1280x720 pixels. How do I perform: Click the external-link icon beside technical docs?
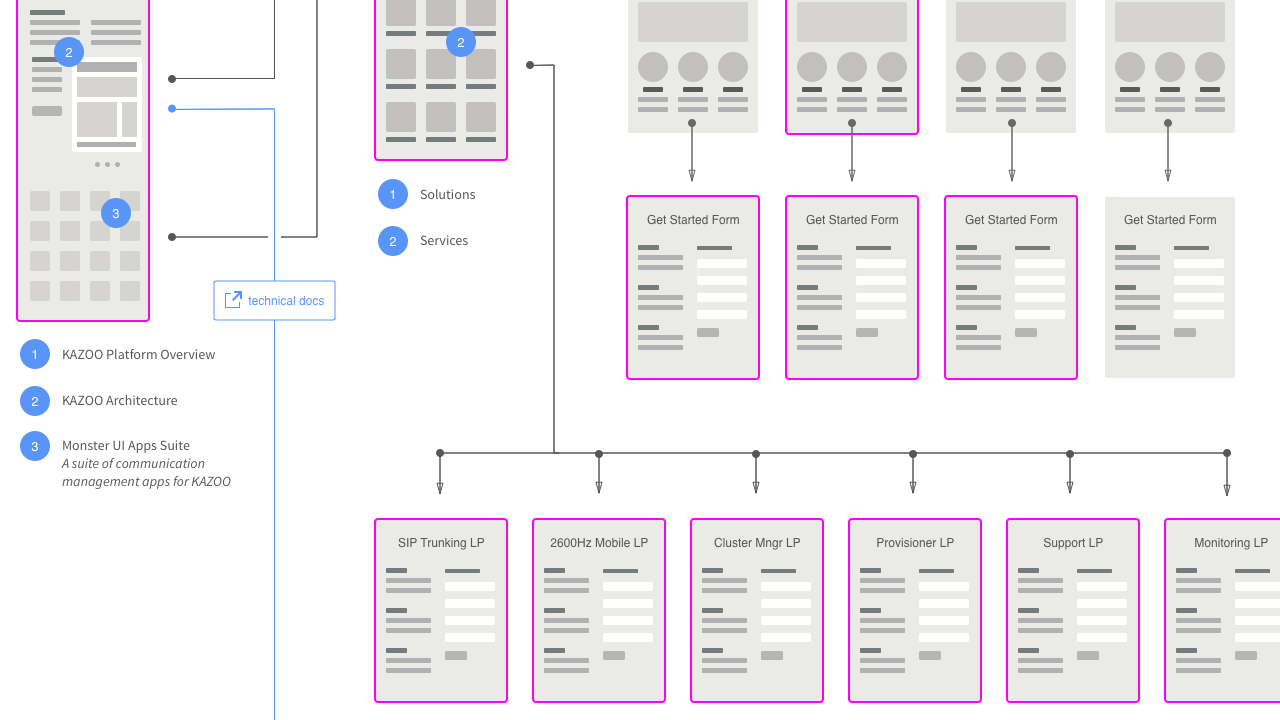[233, 299]
